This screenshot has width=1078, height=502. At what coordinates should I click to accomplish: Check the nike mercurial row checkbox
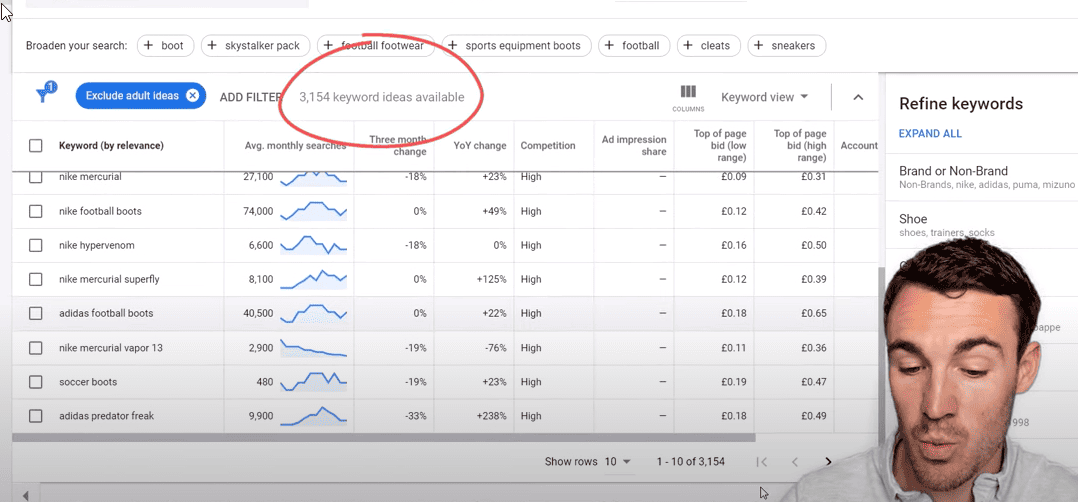click(36, 177)
